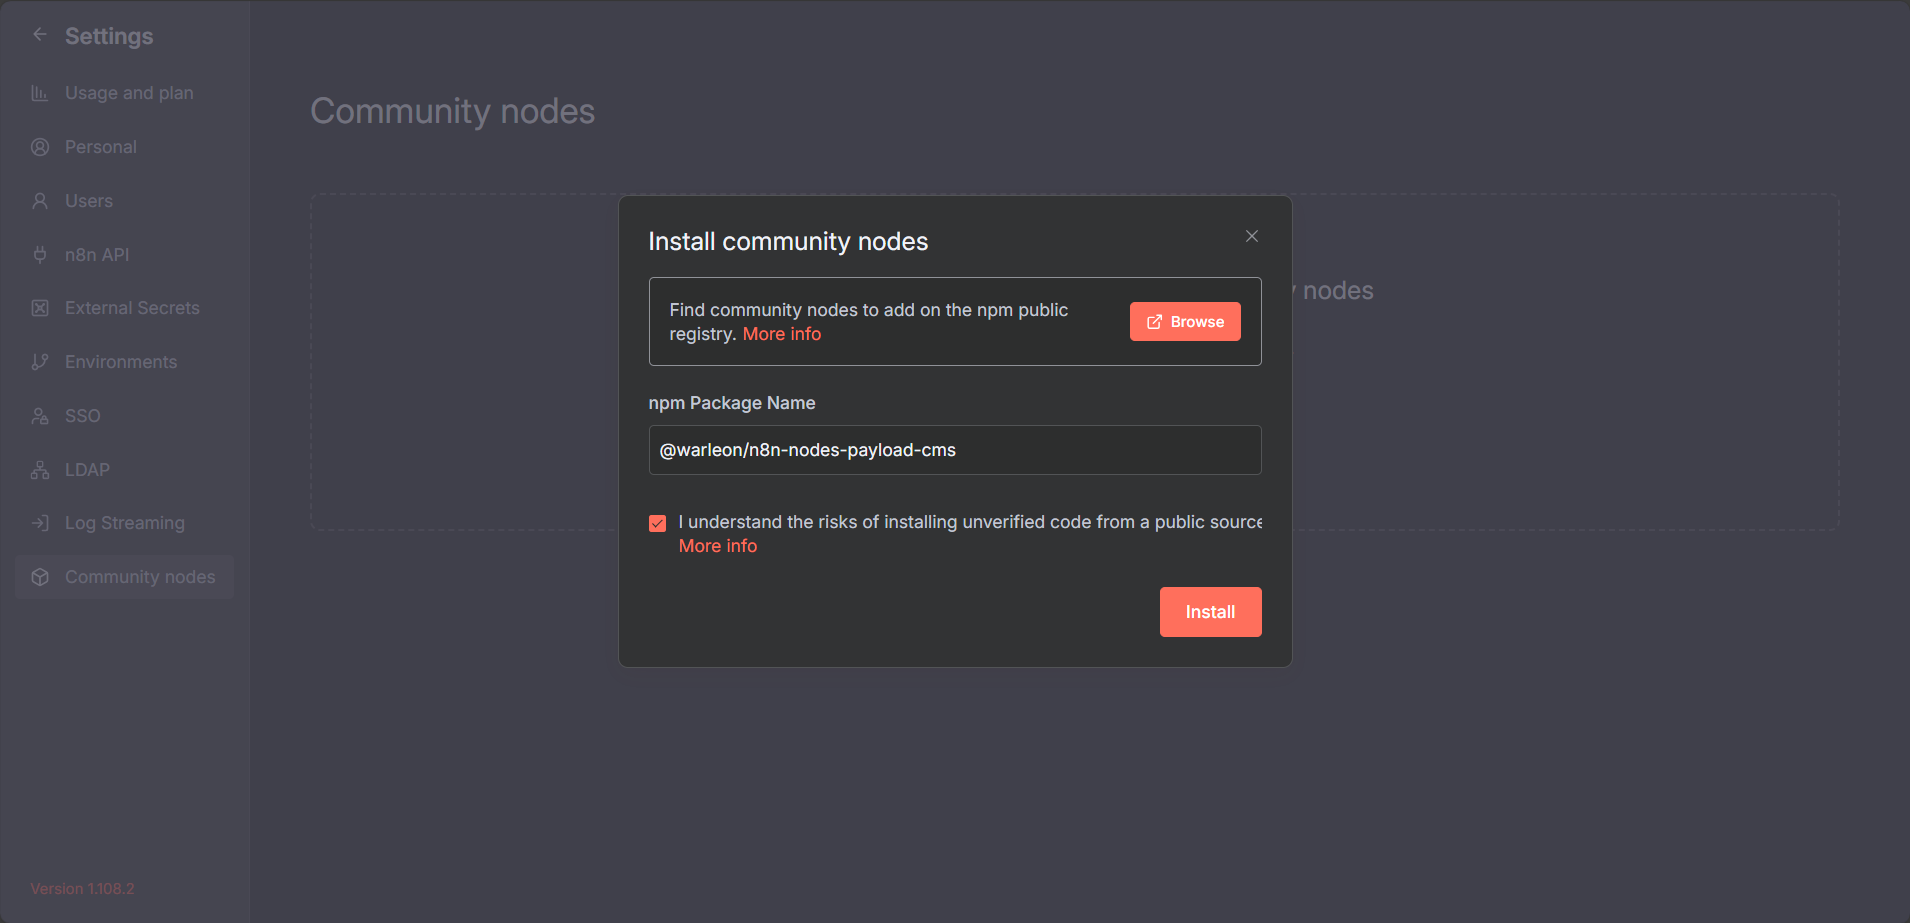This screenshot has height=923, width=1910.
Task: Open More info link under risks checkbox
Action: pos(718,546)
